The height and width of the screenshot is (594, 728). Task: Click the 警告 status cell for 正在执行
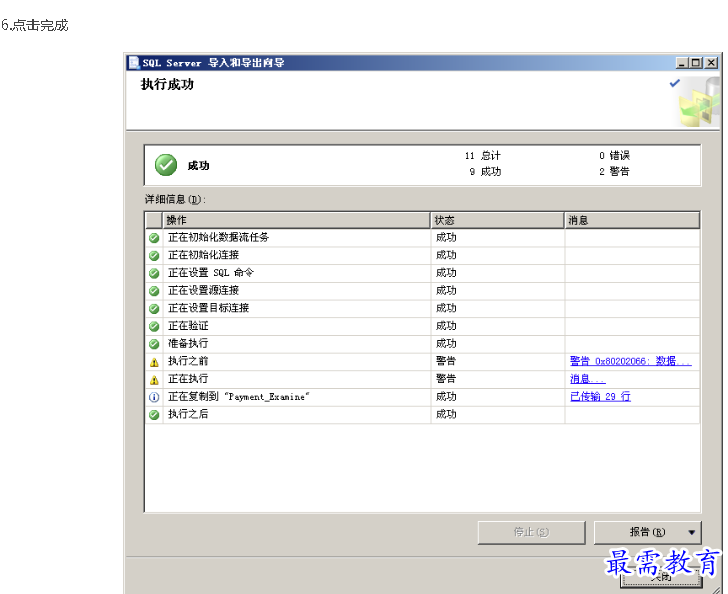498,379
